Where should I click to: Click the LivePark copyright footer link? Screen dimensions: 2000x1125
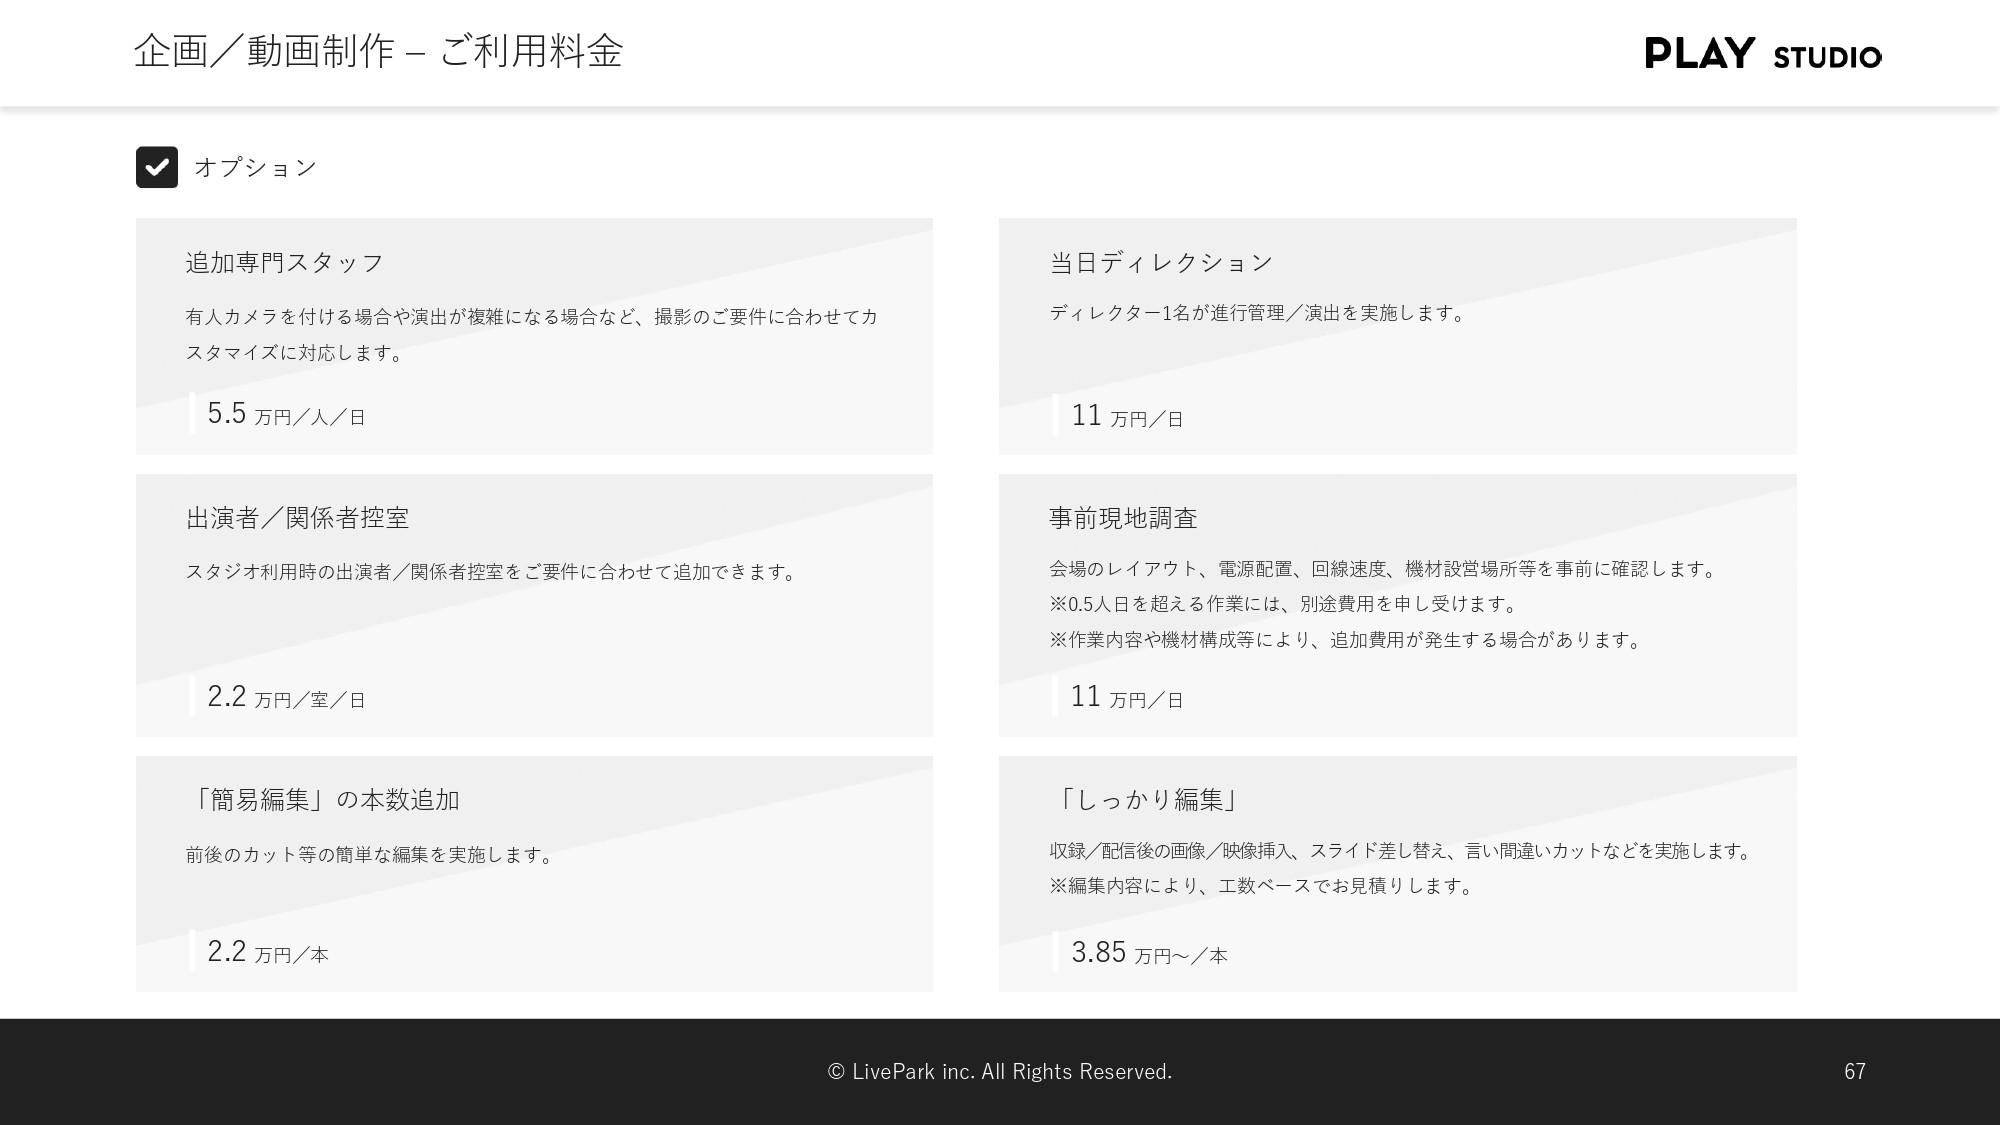point(998,1070)
